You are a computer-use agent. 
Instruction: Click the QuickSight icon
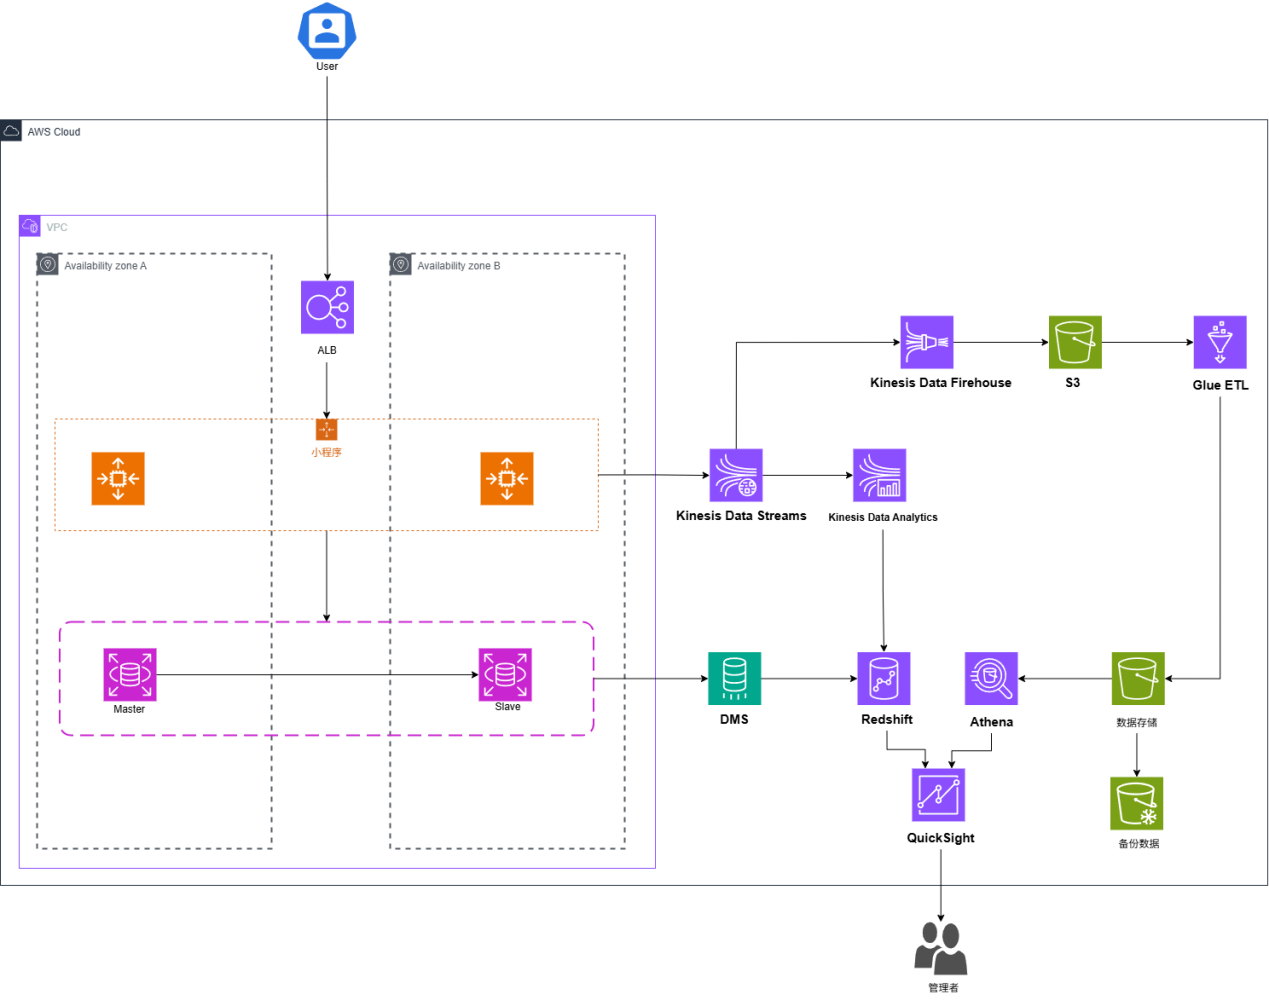pos(938,795)
